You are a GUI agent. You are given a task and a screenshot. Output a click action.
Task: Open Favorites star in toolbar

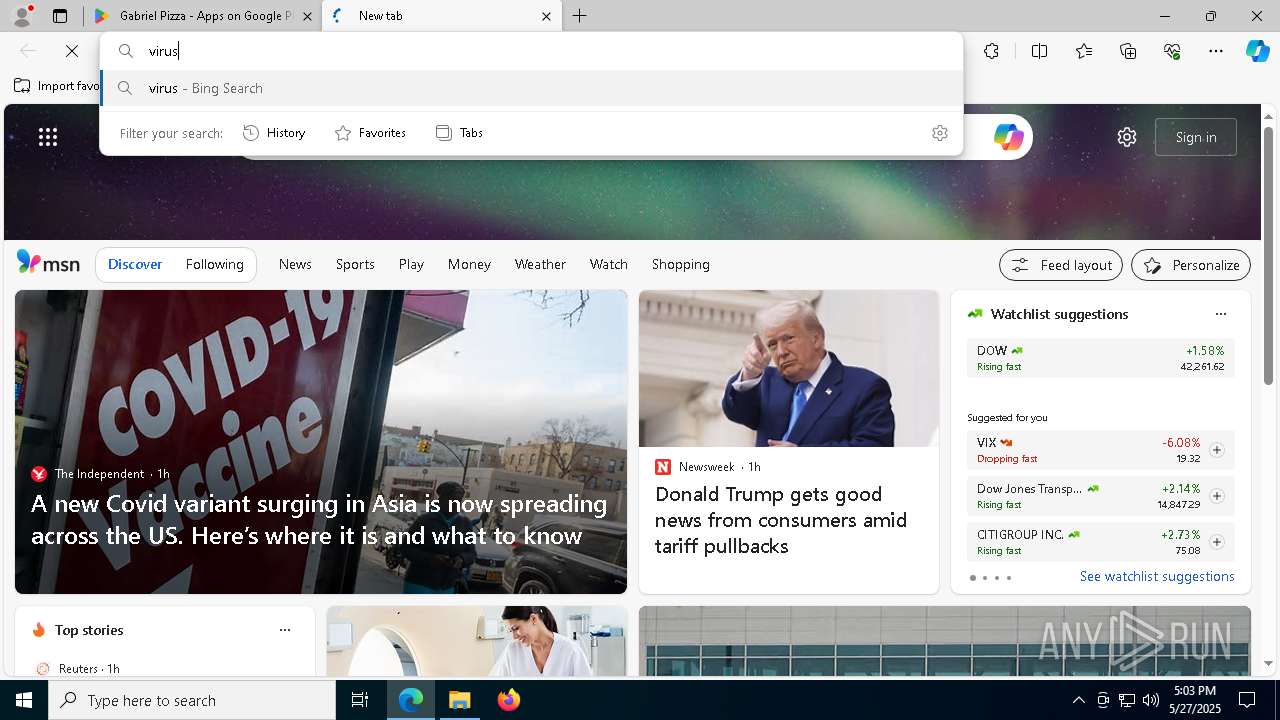click(x=1084, y=51)
